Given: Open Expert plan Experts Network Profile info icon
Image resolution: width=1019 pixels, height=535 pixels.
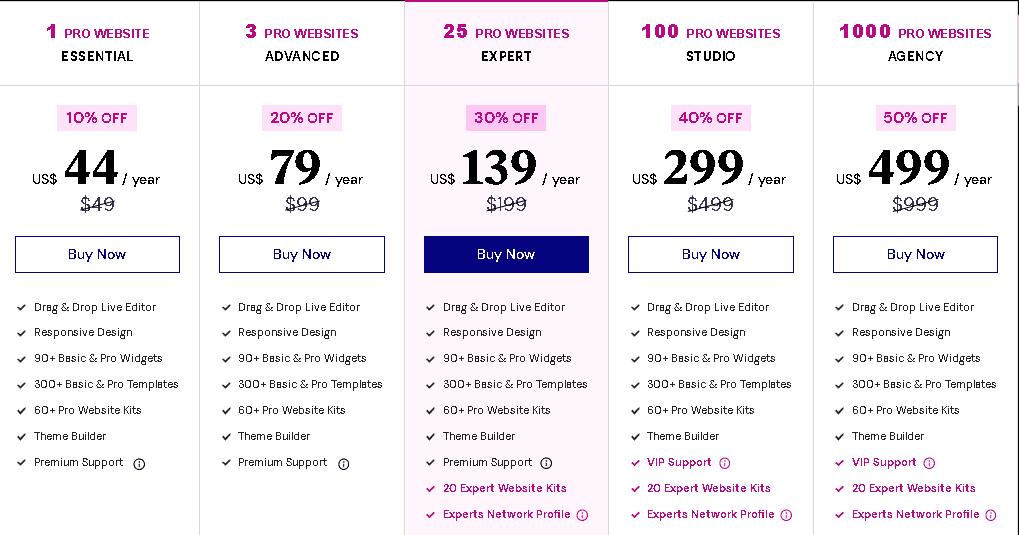Looking at the screenshot, I should 582,515.
